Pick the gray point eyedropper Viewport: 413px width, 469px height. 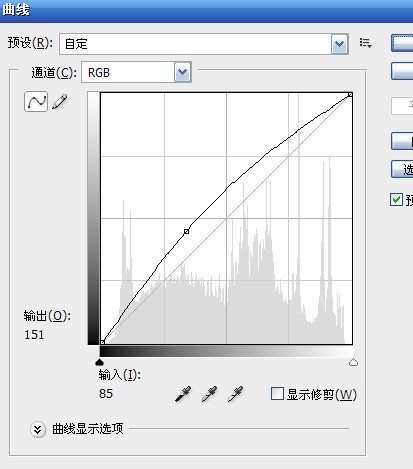pos(209,394)
